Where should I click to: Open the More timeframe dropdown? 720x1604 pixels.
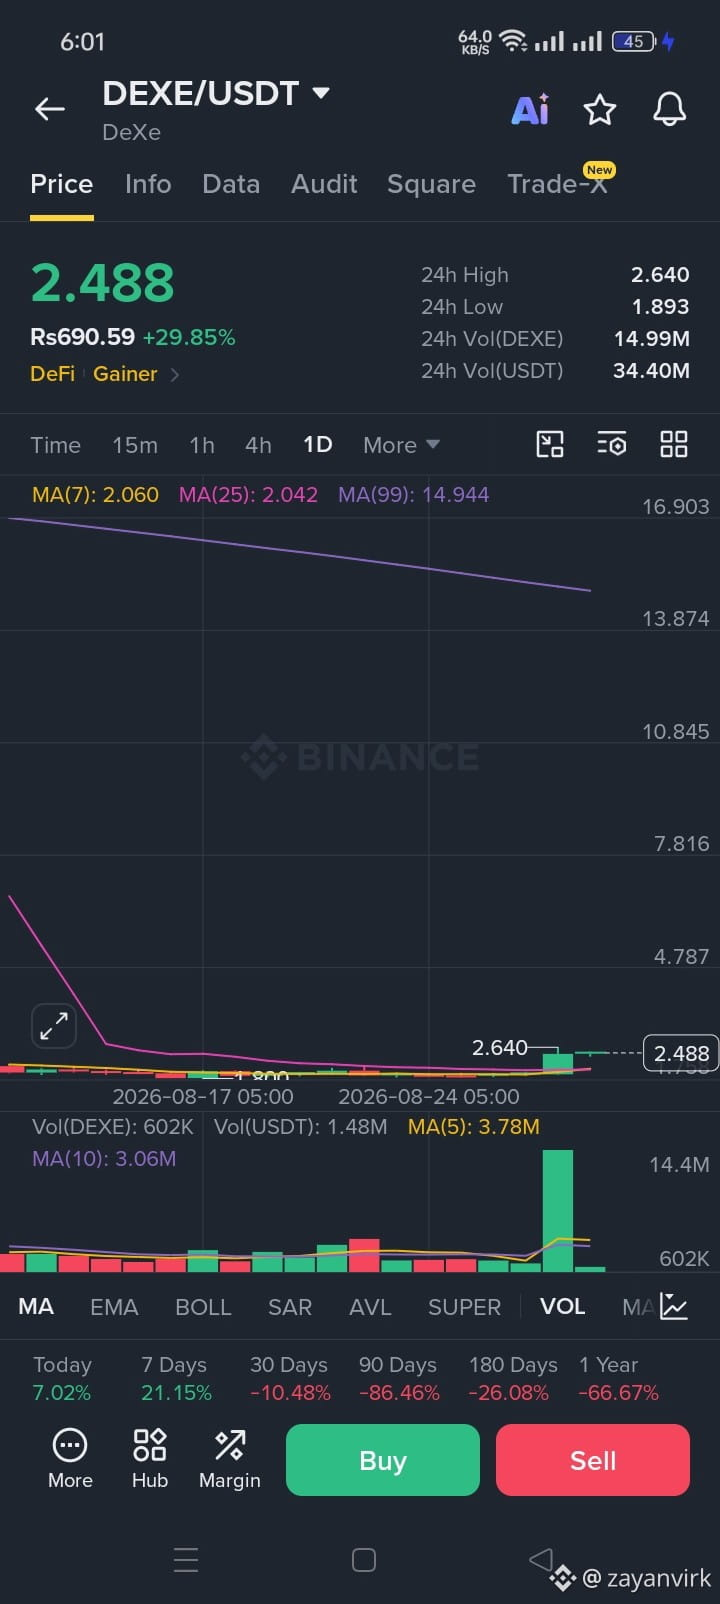pos(401,445)
